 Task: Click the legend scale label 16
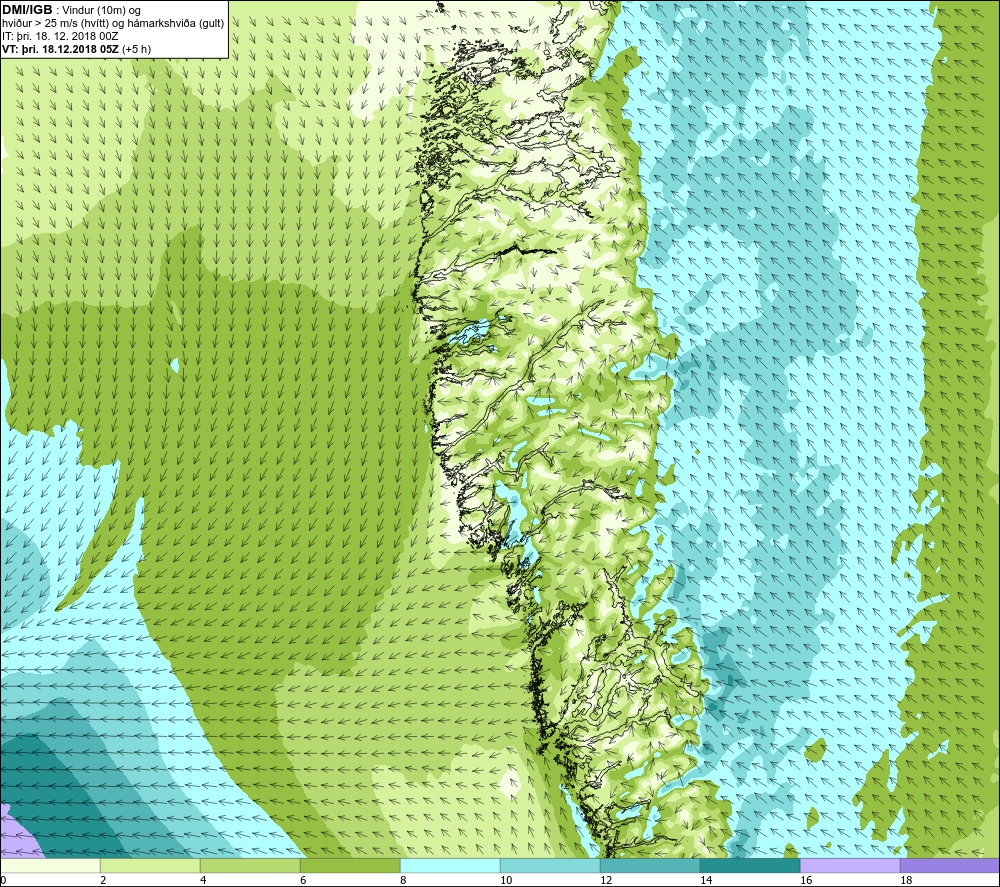tap(806, 881)
